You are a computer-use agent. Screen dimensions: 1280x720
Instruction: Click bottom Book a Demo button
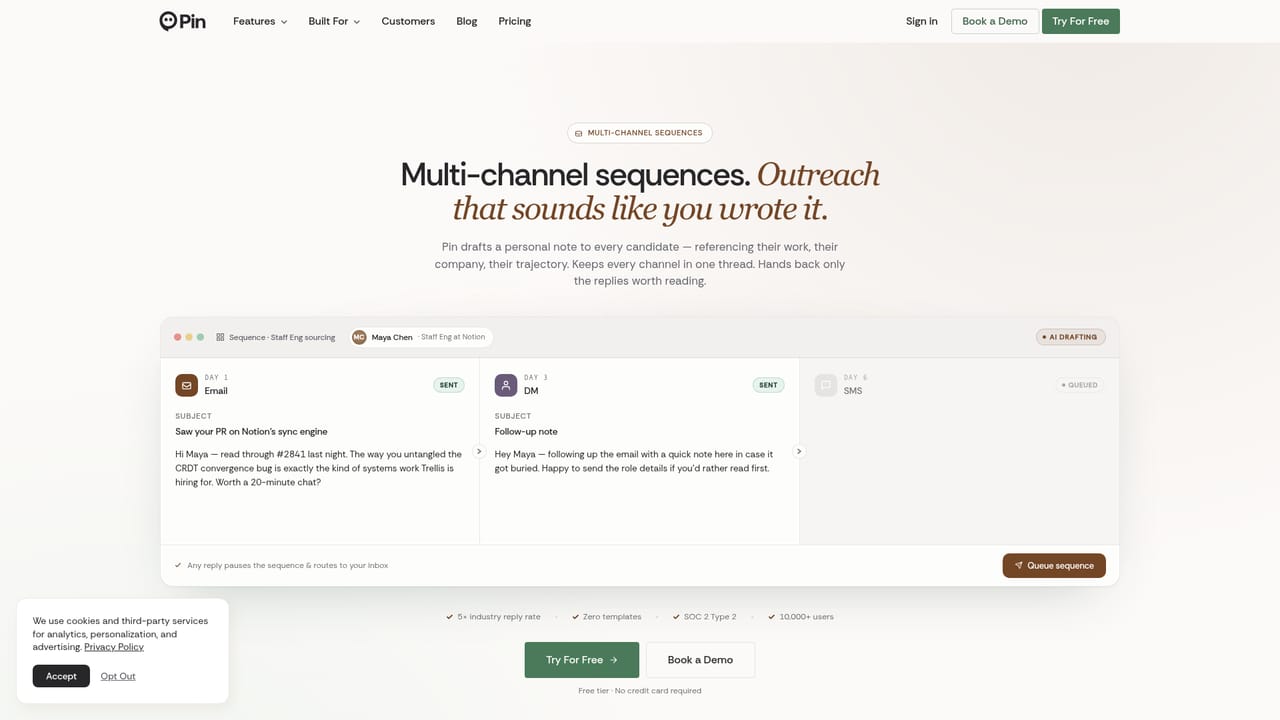pos(700,660)
